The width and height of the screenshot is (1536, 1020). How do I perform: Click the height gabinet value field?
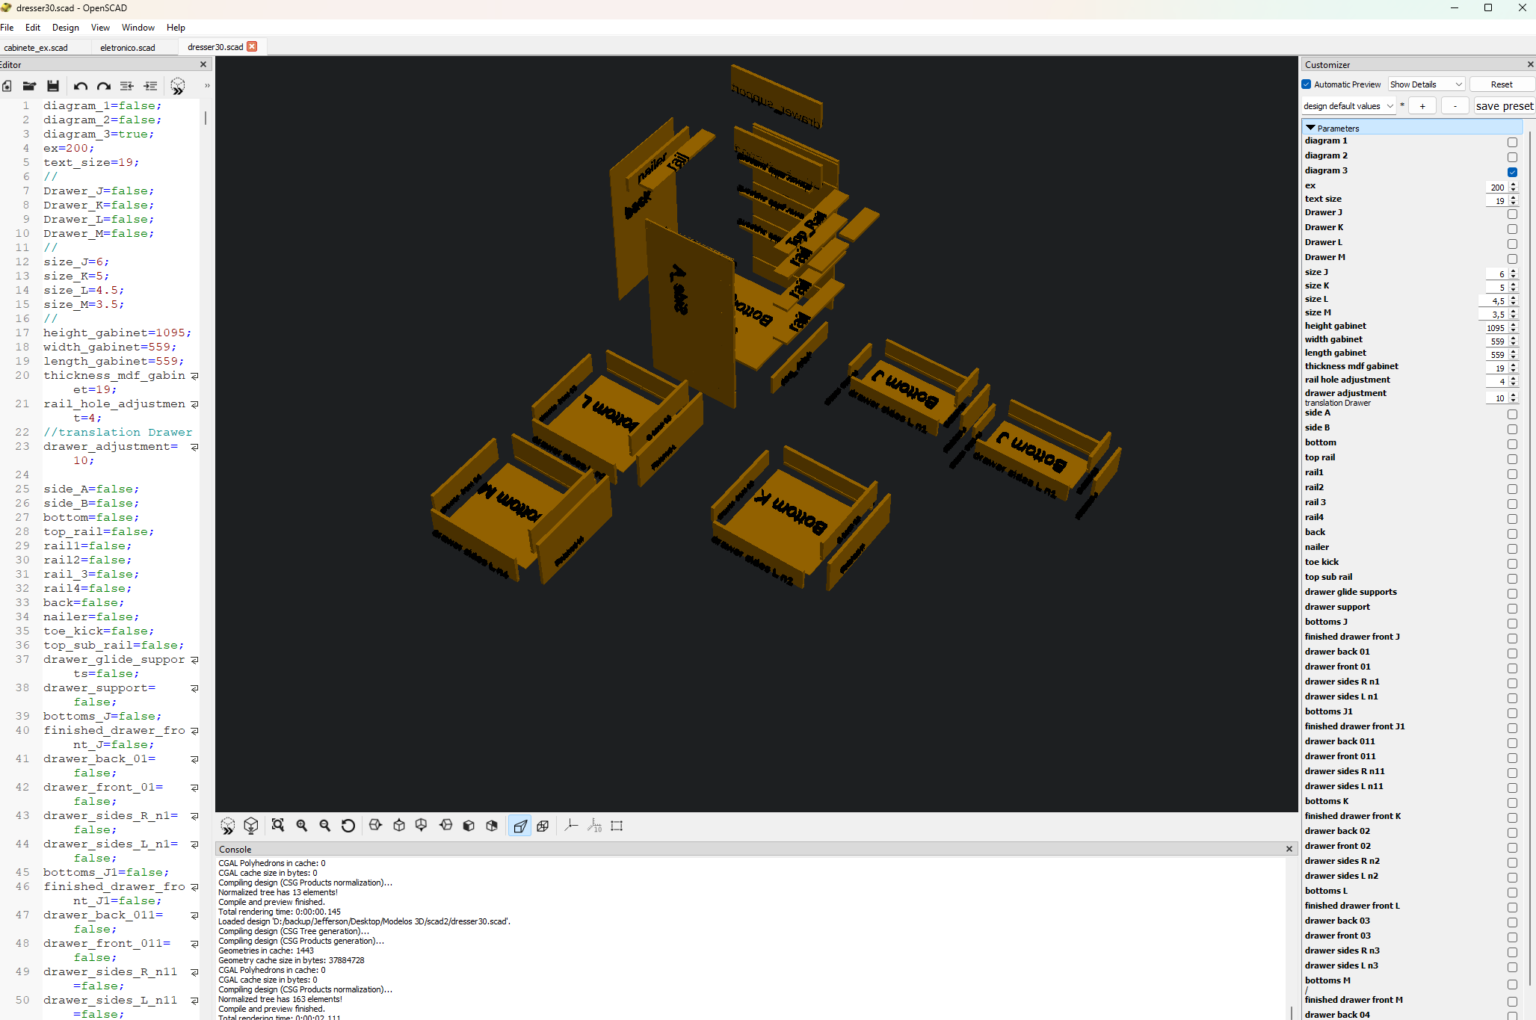[x=1496, y=328]
